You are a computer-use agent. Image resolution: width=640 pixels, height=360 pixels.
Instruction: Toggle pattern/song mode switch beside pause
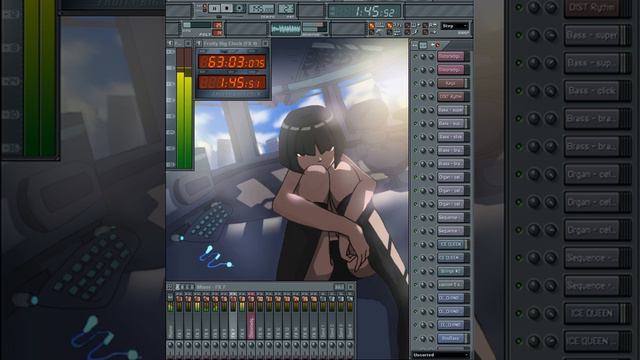(x=205, y=8)
